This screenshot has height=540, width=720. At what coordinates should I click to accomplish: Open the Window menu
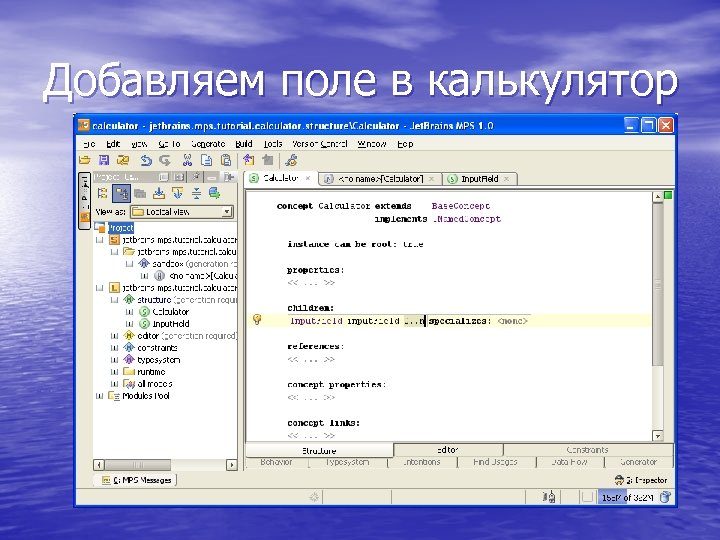click(x=372, y=144)
